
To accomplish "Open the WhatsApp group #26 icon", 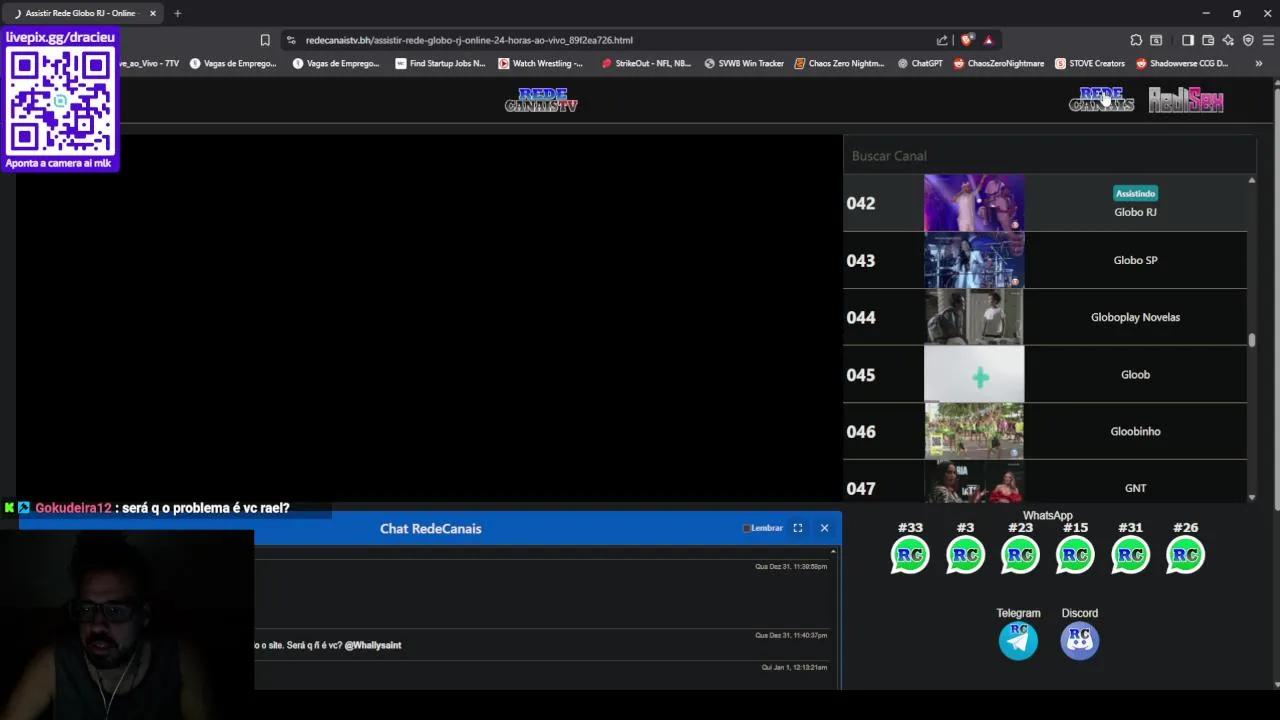I will (1185, 555).
